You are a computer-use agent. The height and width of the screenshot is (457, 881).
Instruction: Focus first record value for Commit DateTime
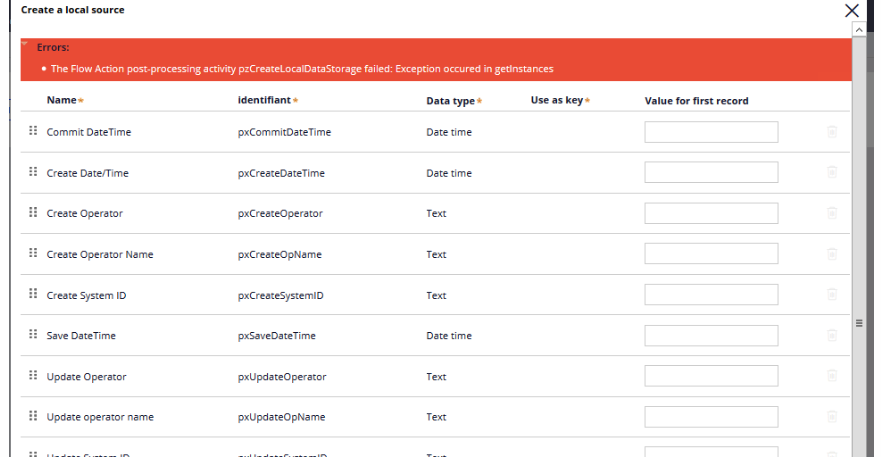711,132
